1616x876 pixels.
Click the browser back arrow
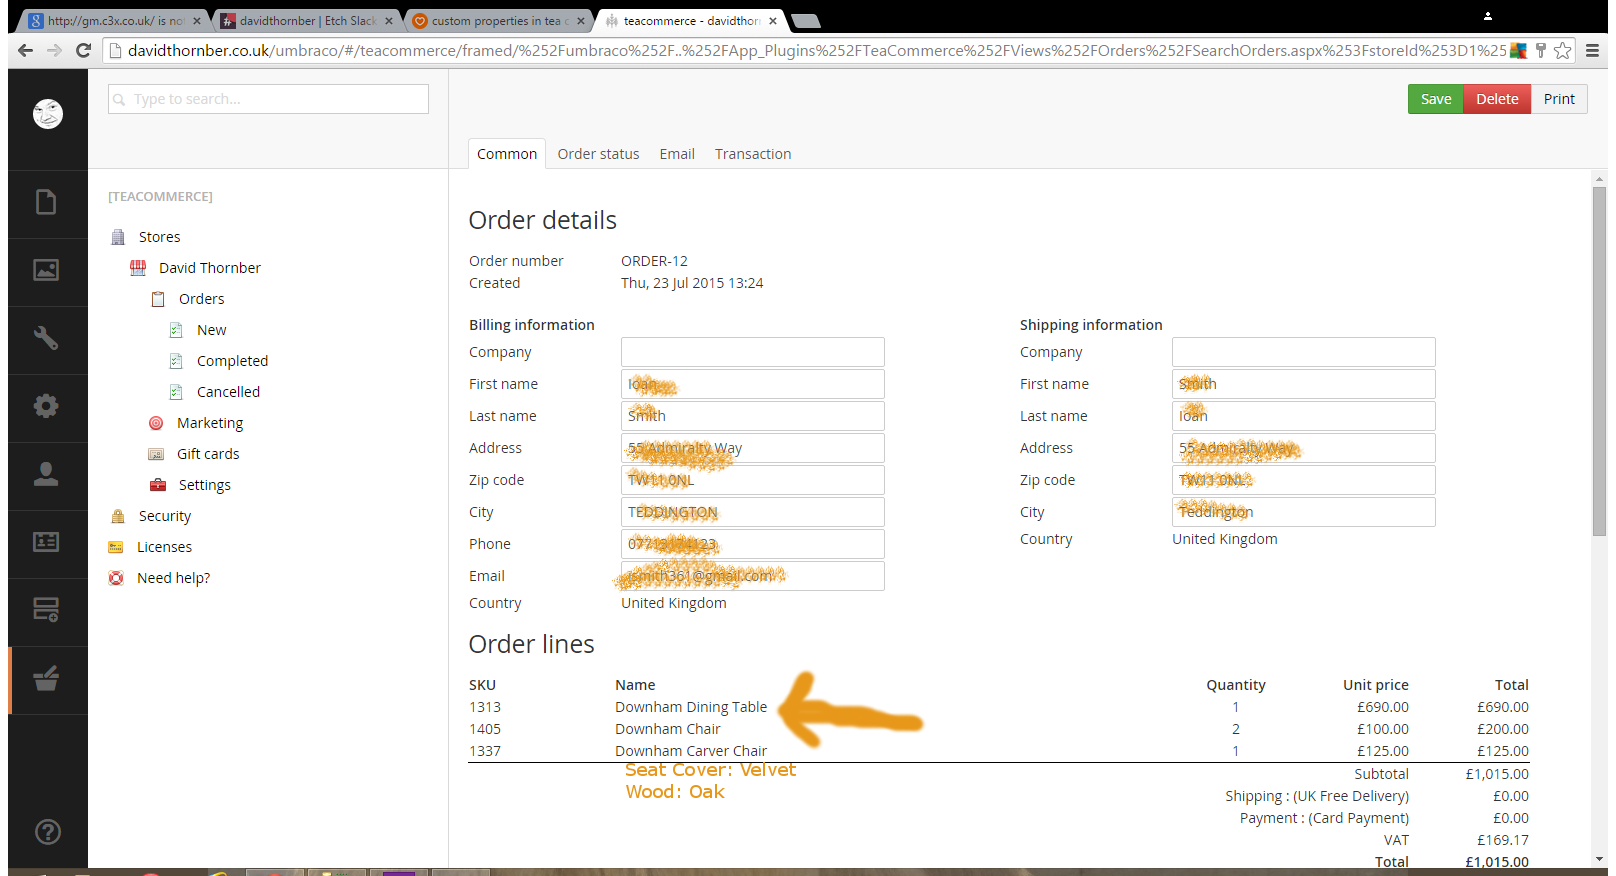click(x=26, y=50)
